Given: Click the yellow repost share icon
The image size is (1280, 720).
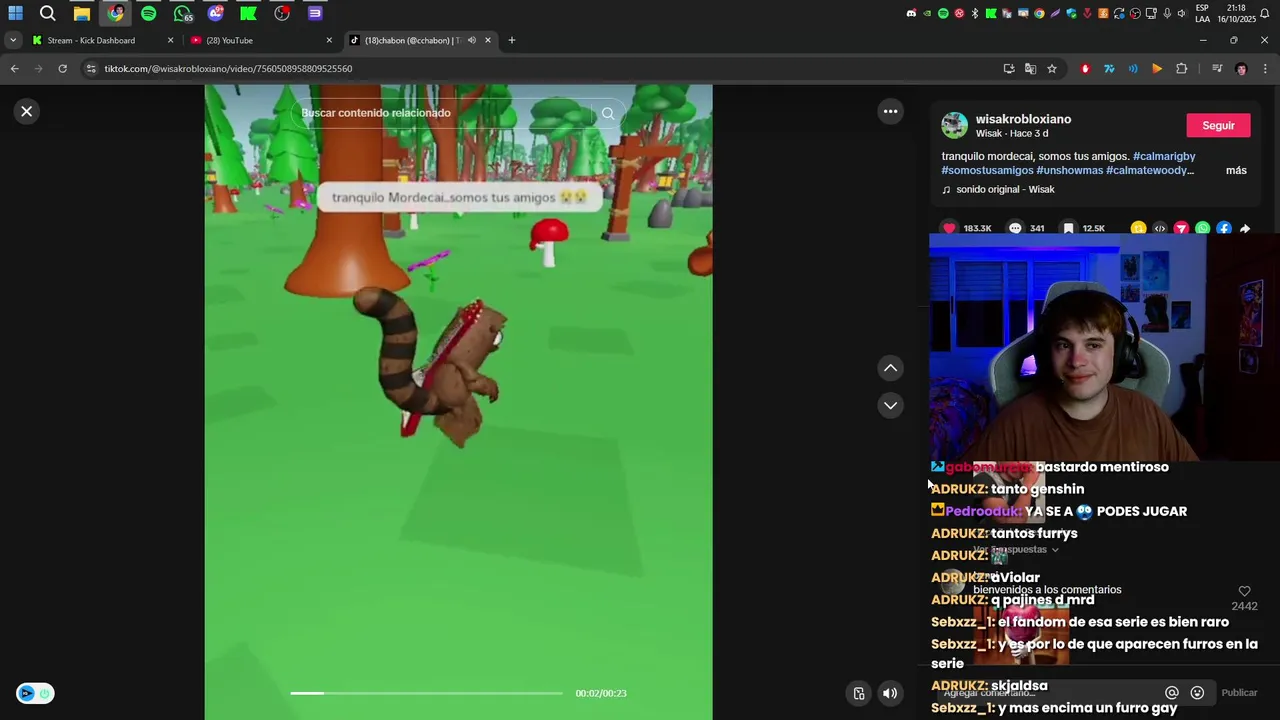Looking at the screenshot, I should pyautogui.click(x=1138, y=228).
